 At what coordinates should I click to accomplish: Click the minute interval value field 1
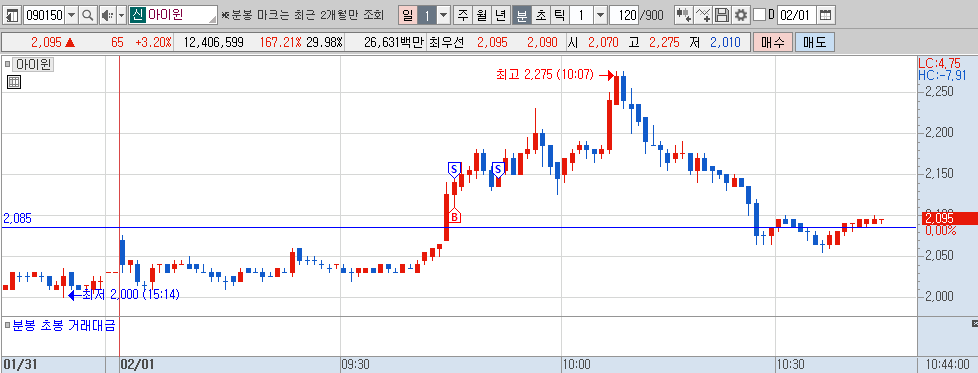[581, 15]
